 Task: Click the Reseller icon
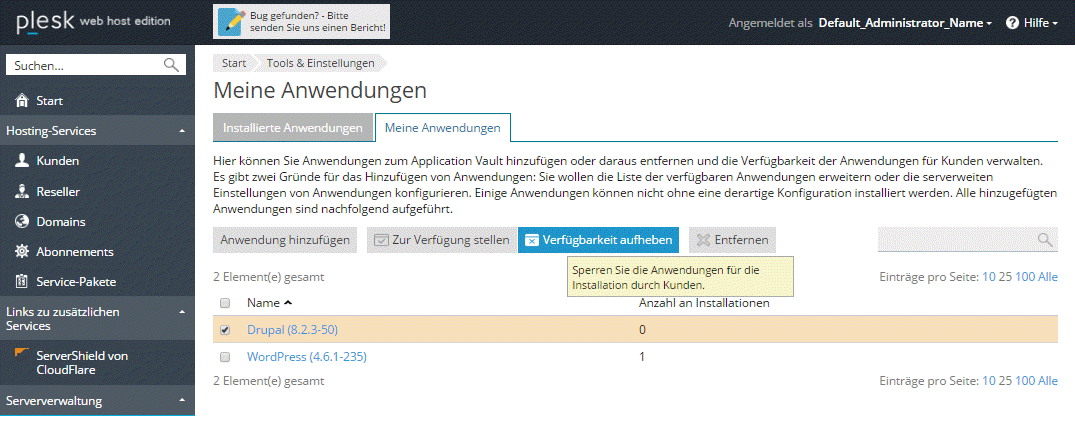[22, 191]
